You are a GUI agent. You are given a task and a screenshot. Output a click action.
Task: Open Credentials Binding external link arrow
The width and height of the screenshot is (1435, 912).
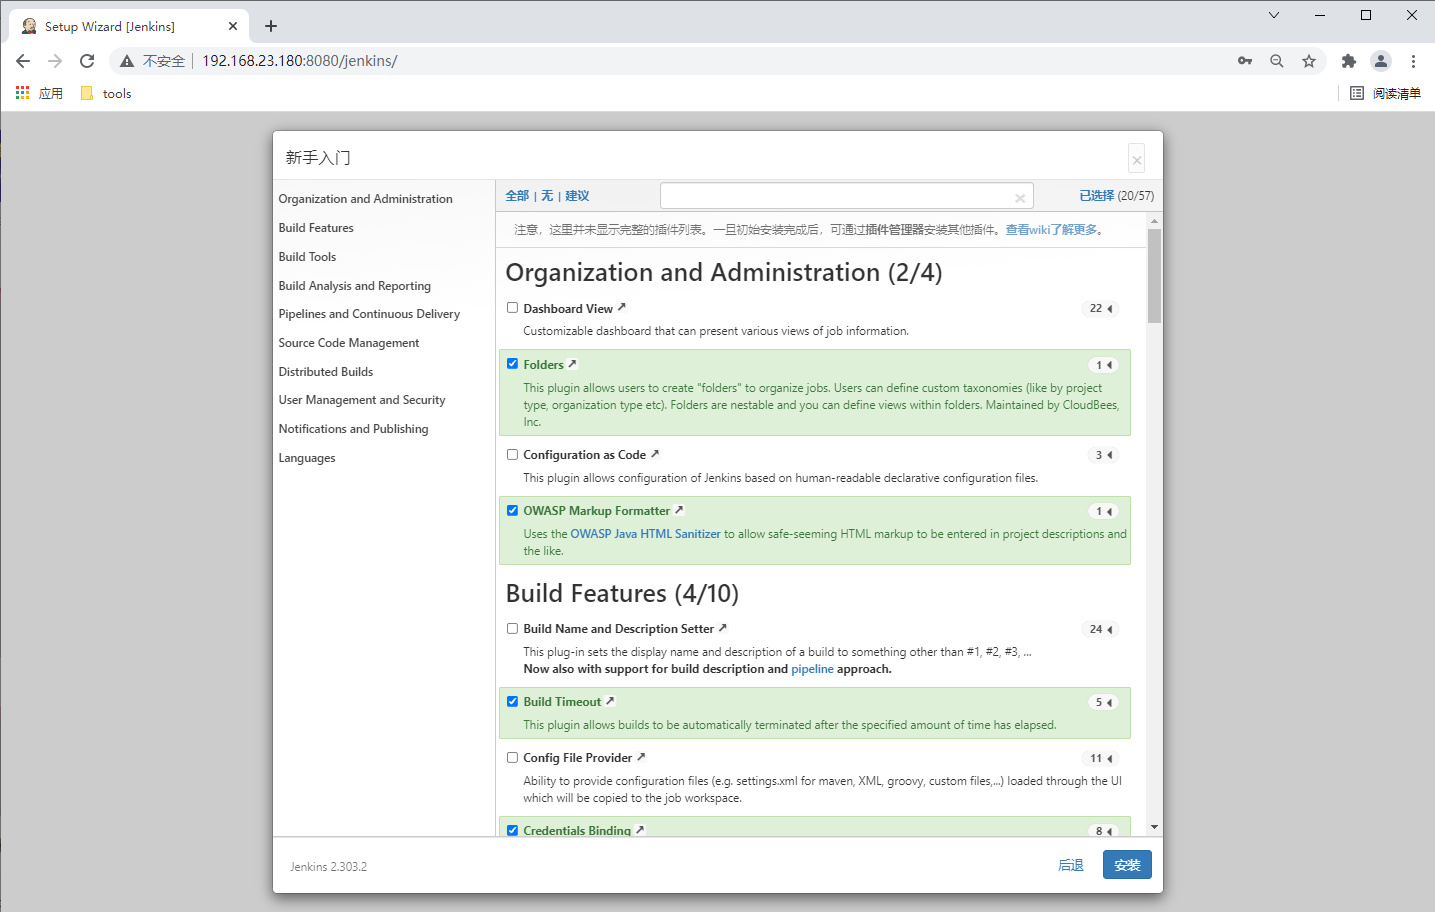coord(640,830)
